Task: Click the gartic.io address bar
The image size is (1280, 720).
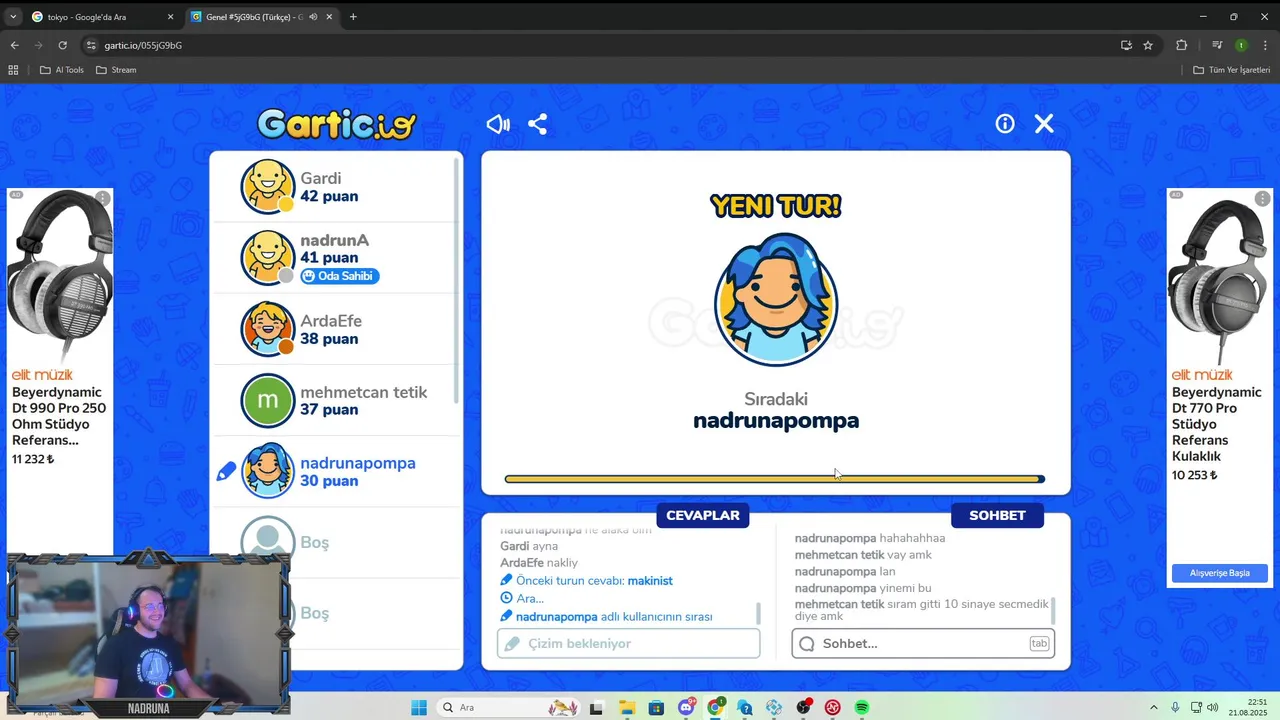Action: click(600, 45)
